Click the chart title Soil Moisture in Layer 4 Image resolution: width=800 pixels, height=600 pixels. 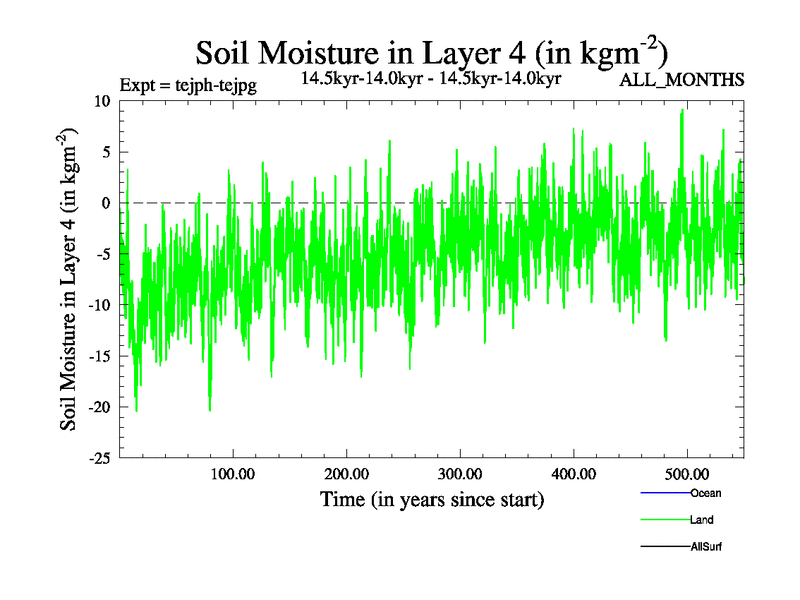(431, 52)
